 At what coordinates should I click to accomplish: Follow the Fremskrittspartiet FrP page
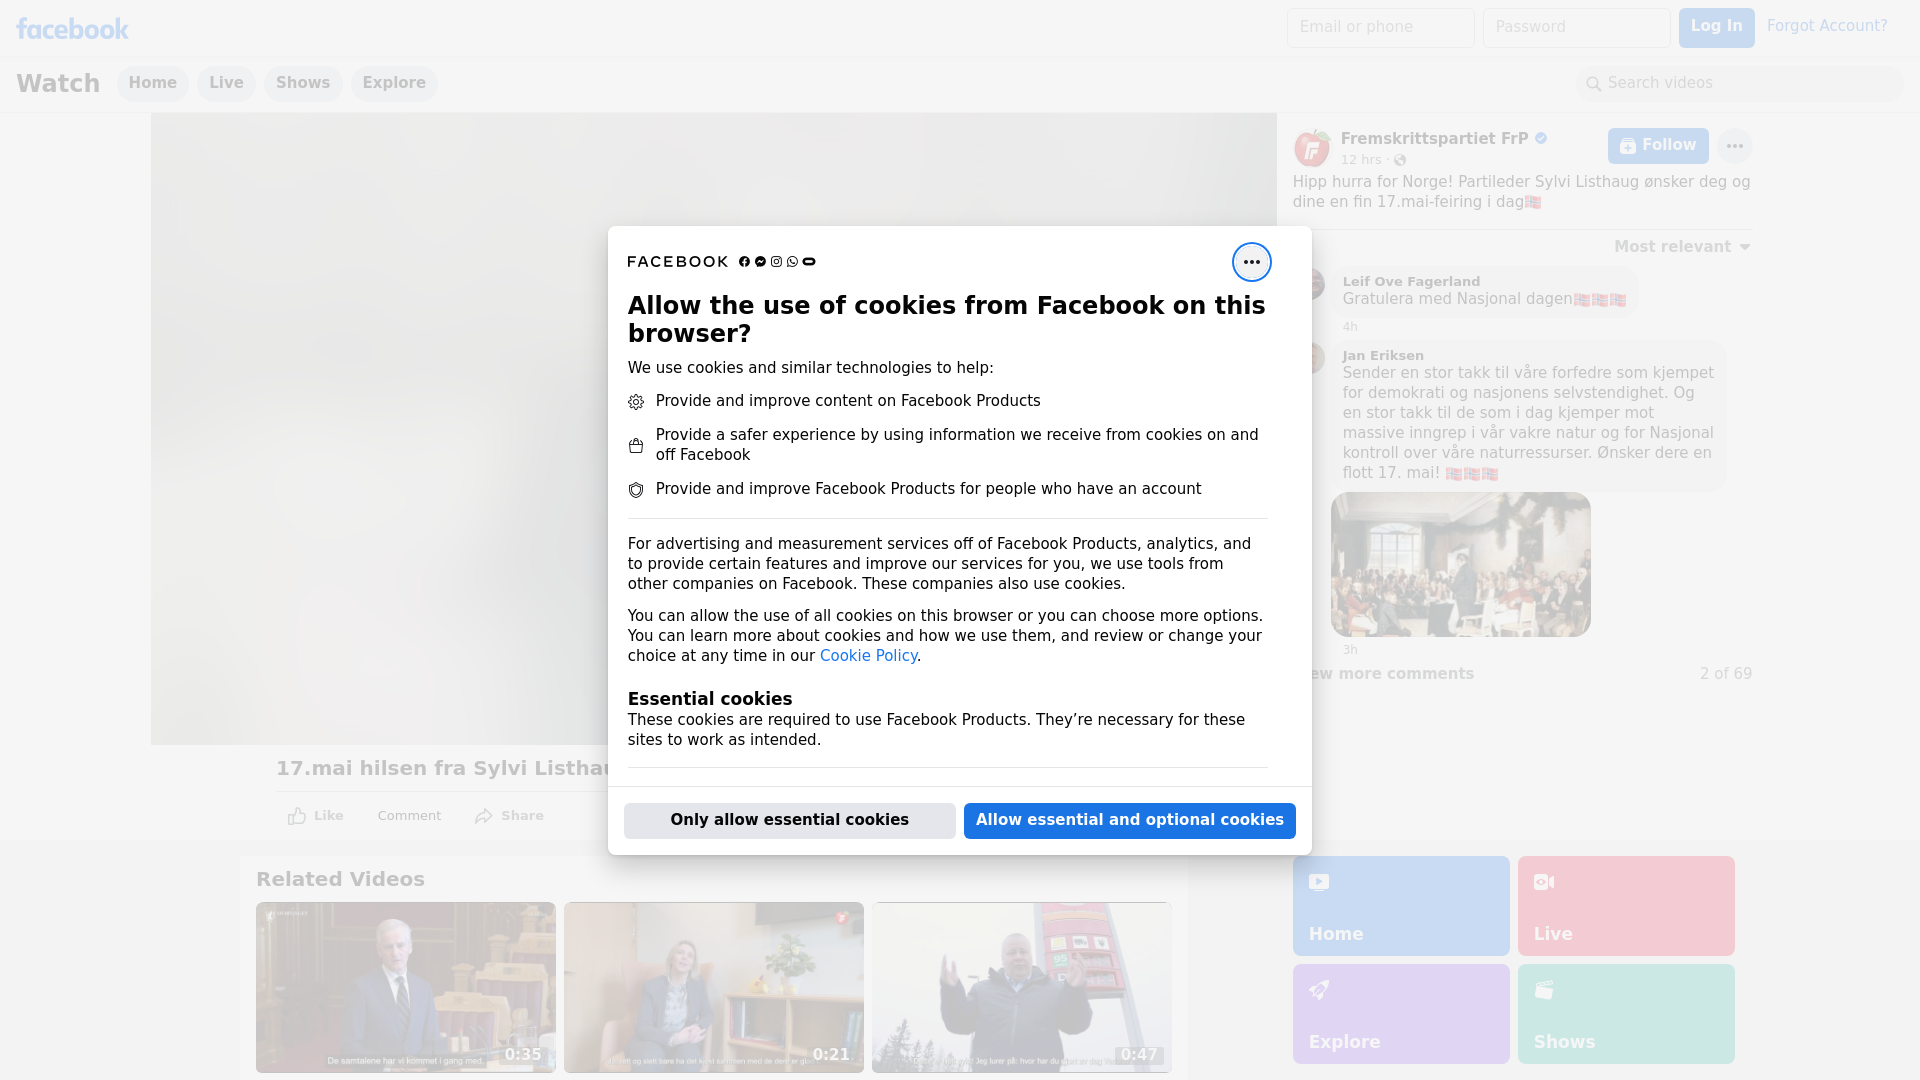pos(1657,146)
